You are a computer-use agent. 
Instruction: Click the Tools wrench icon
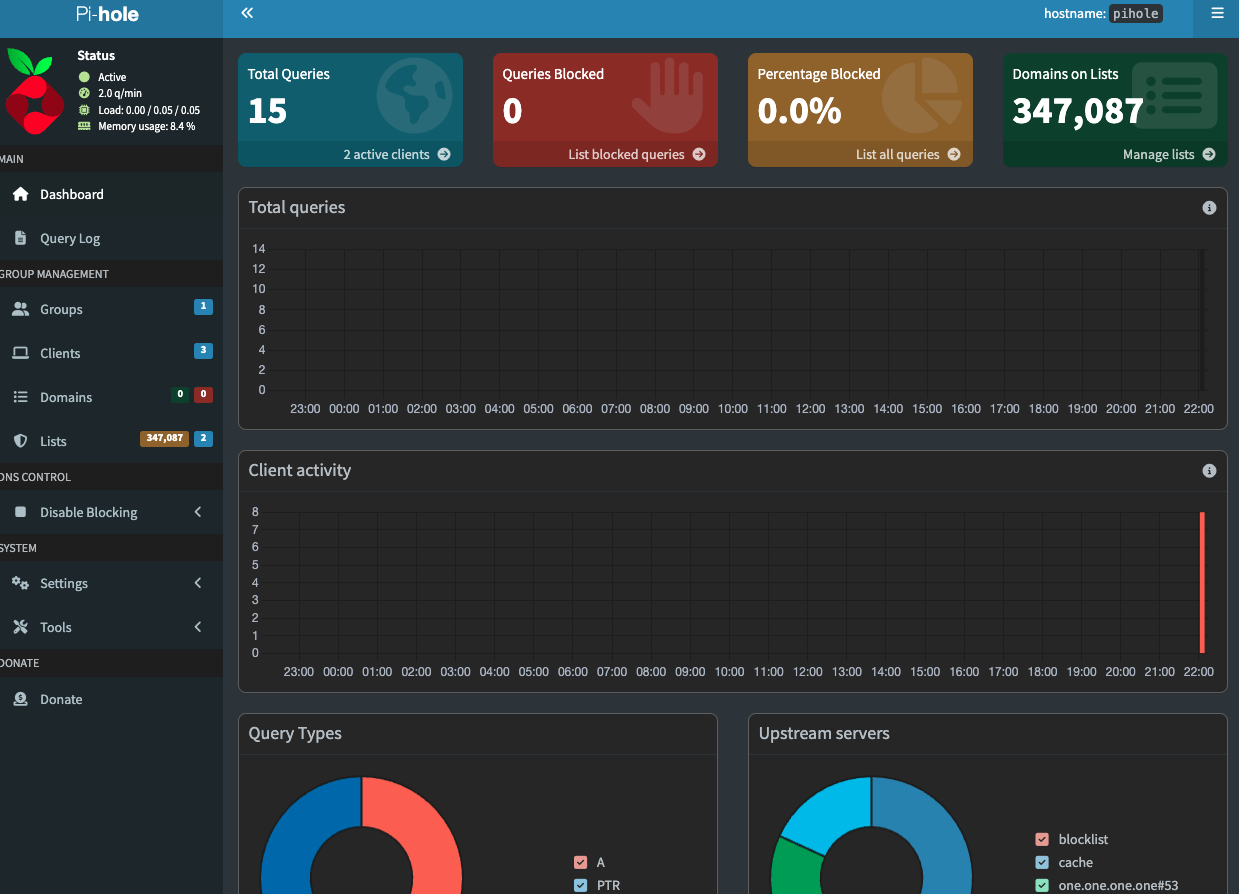(x=20, y=627)
